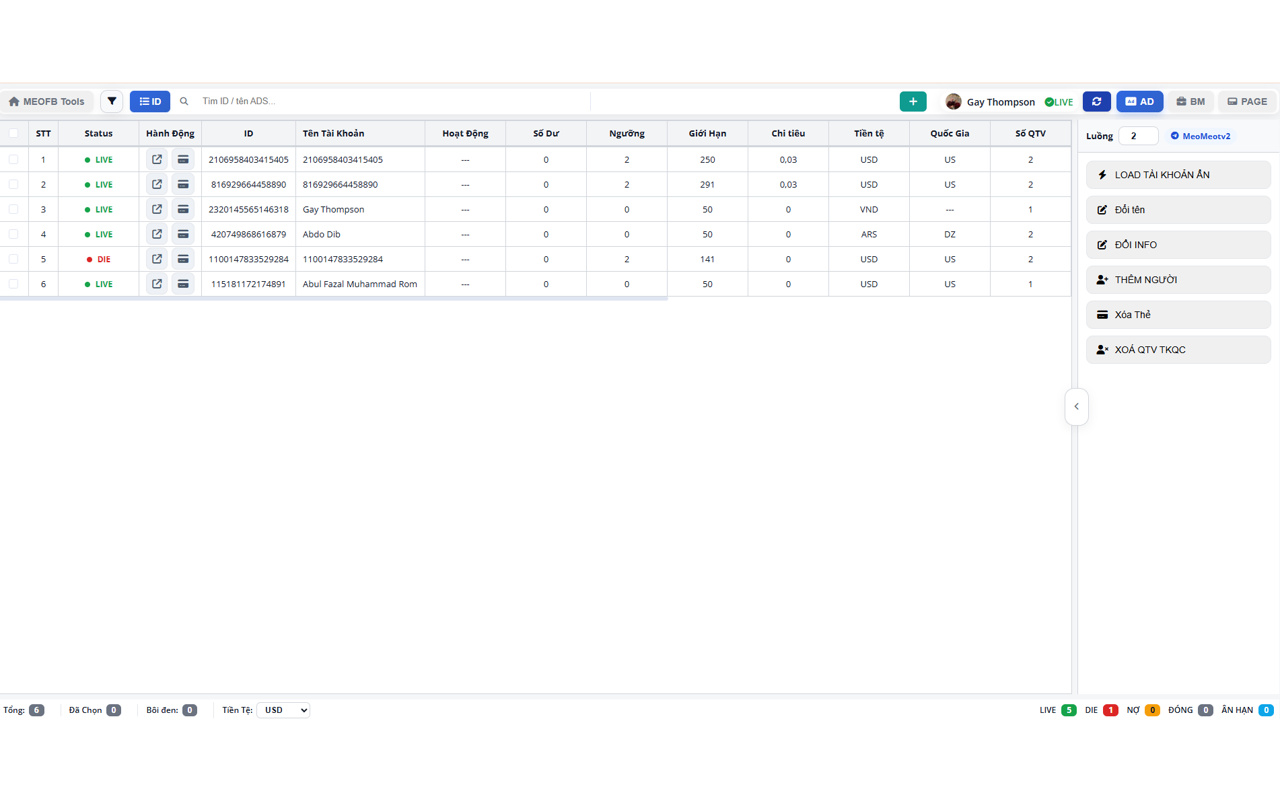Viewport: 1280px width, 800px height.
Task: Click the Xóa Thẻ button
Action: [1178, 314]
